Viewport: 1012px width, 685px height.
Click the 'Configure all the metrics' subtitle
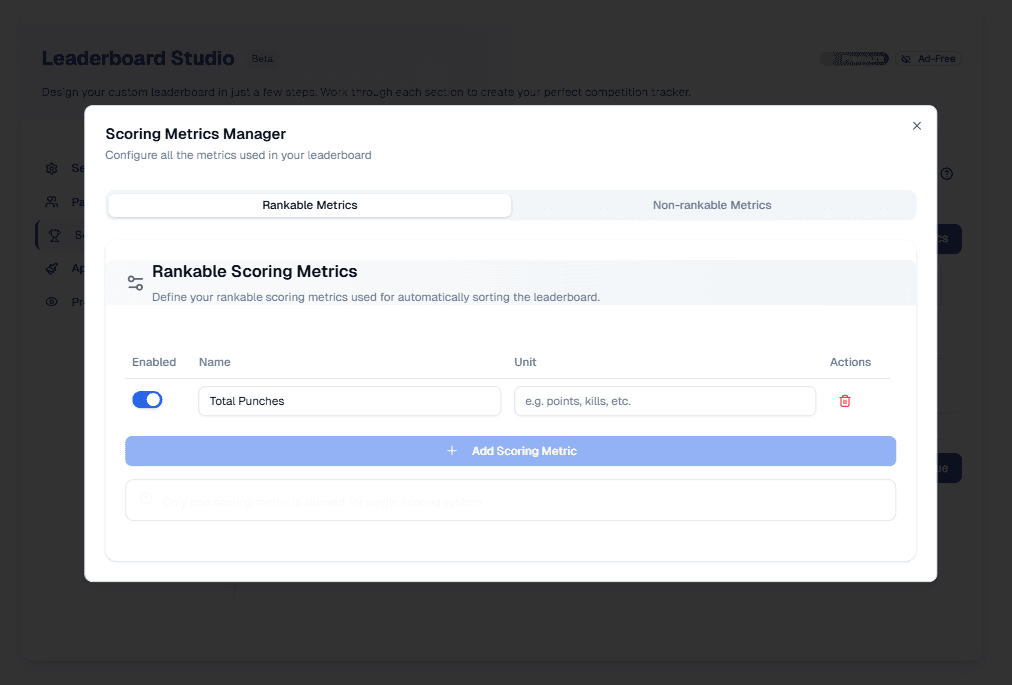(238, 155)
